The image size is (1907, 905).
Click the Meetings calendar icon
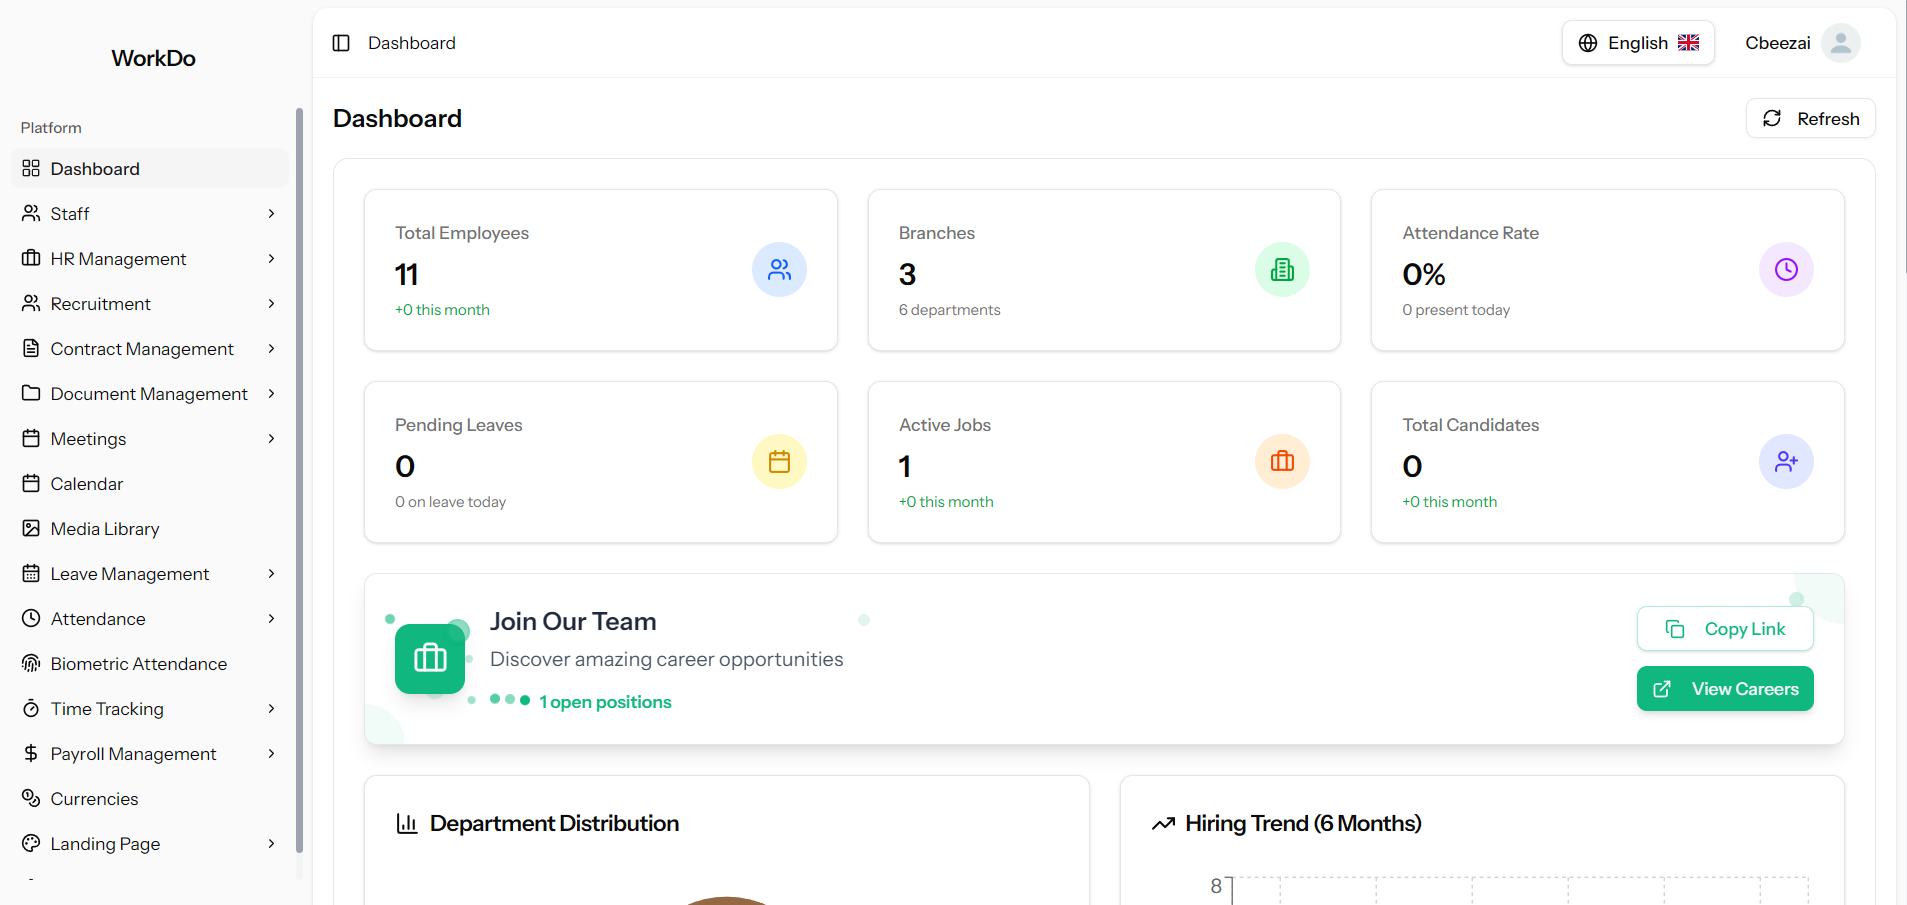[x=31, y=438]
